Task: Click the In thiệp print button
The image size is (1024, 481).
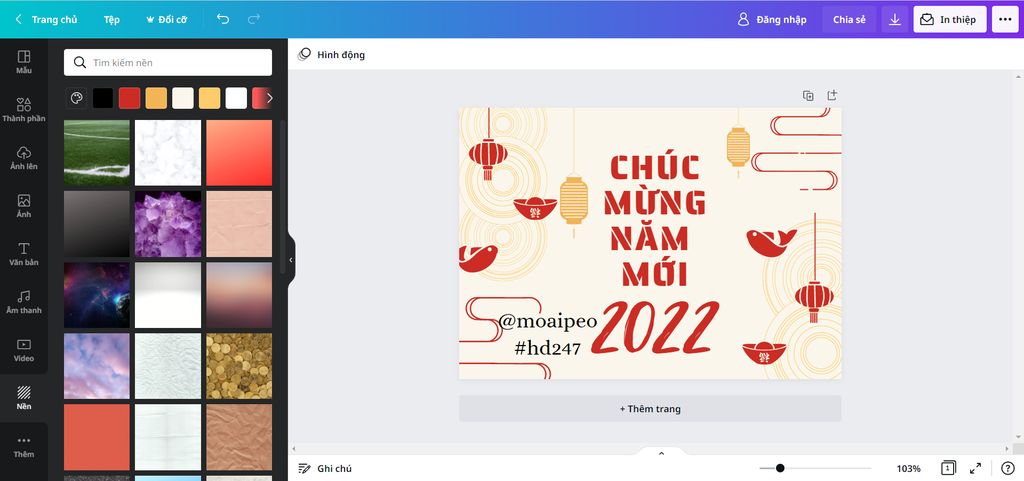Action: click(x=950, y=20)
